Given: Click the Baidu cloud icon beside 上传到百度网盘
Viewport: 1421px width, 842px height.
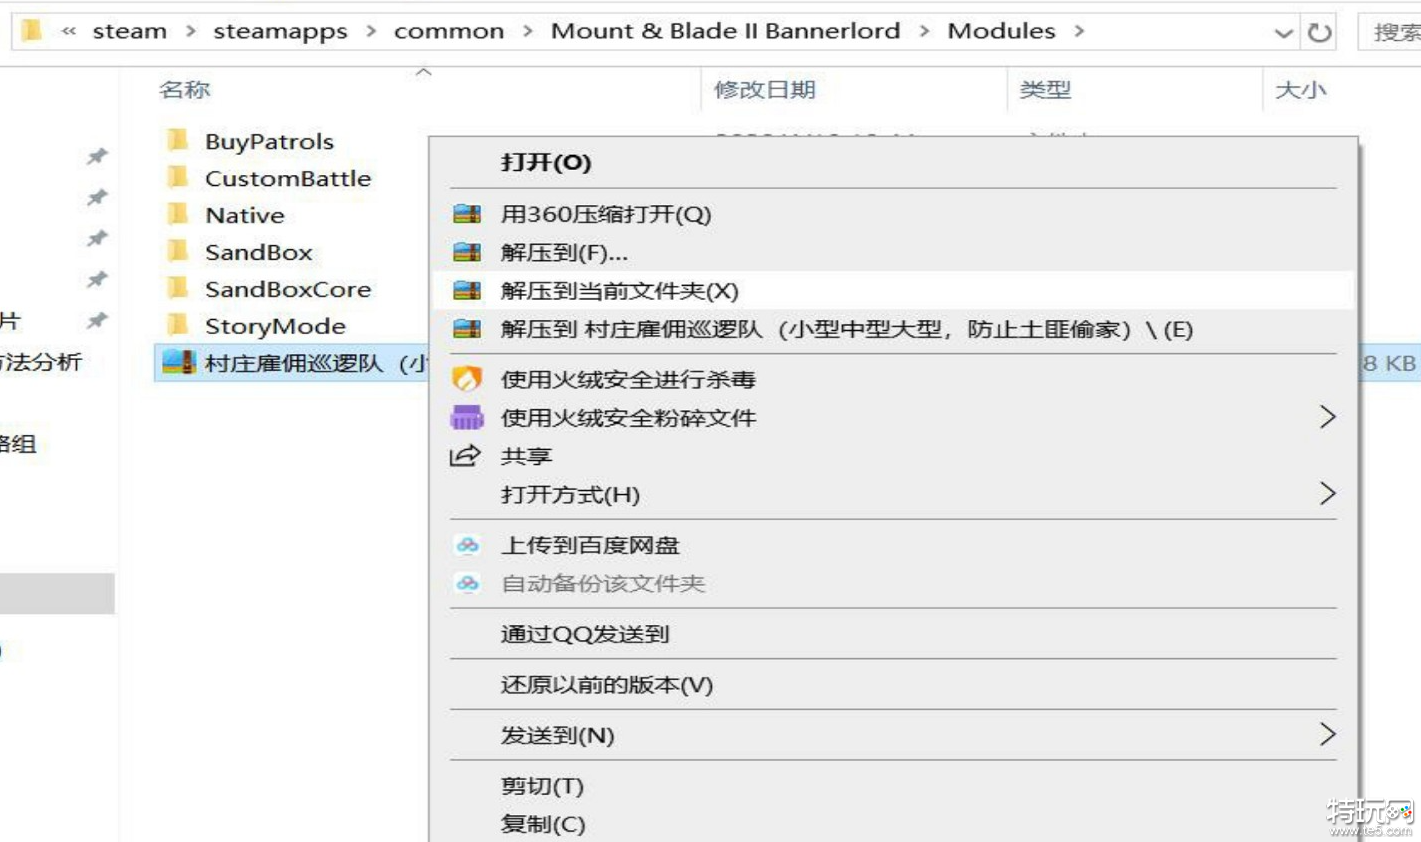Looking at the screenshot, I should click(467, 545).
